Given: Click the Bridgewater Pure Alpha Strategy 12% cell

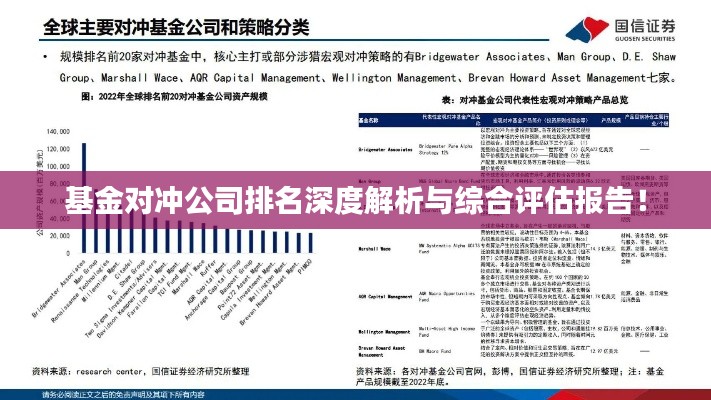Looking at the screenshot, I should pos(445,150).
